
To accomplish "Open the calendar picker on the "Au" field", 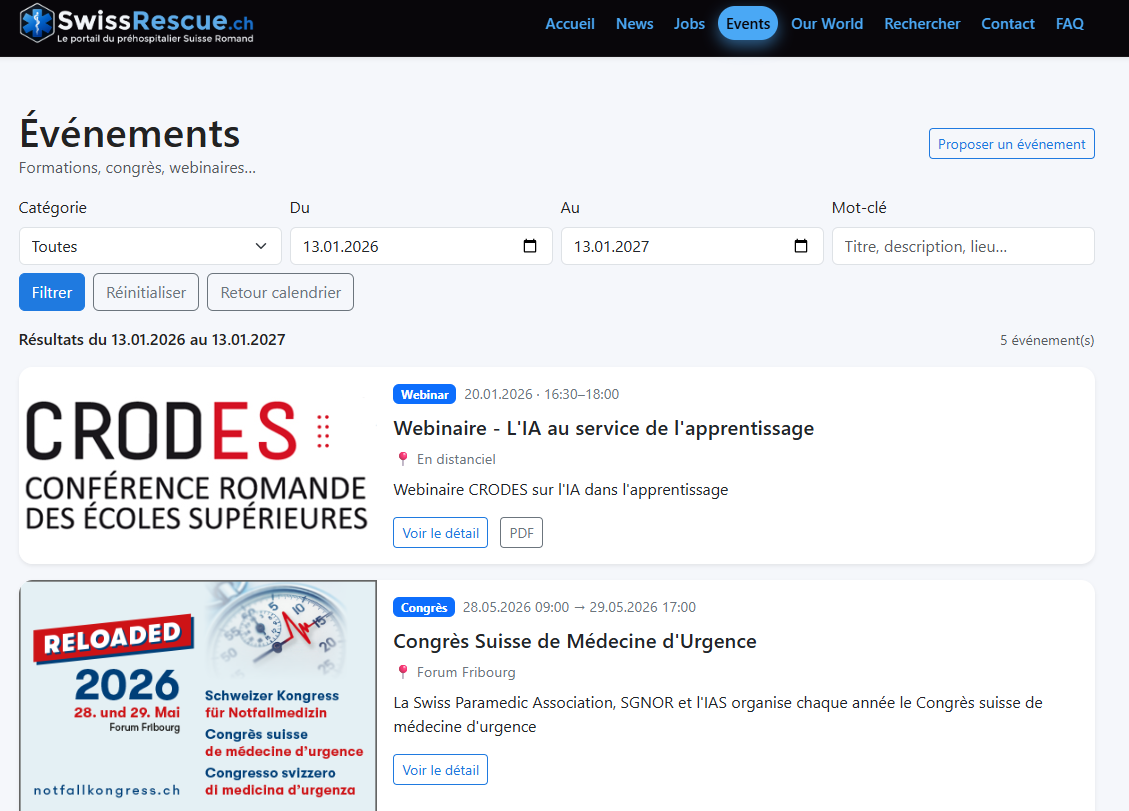I will (x=801, y=245).
